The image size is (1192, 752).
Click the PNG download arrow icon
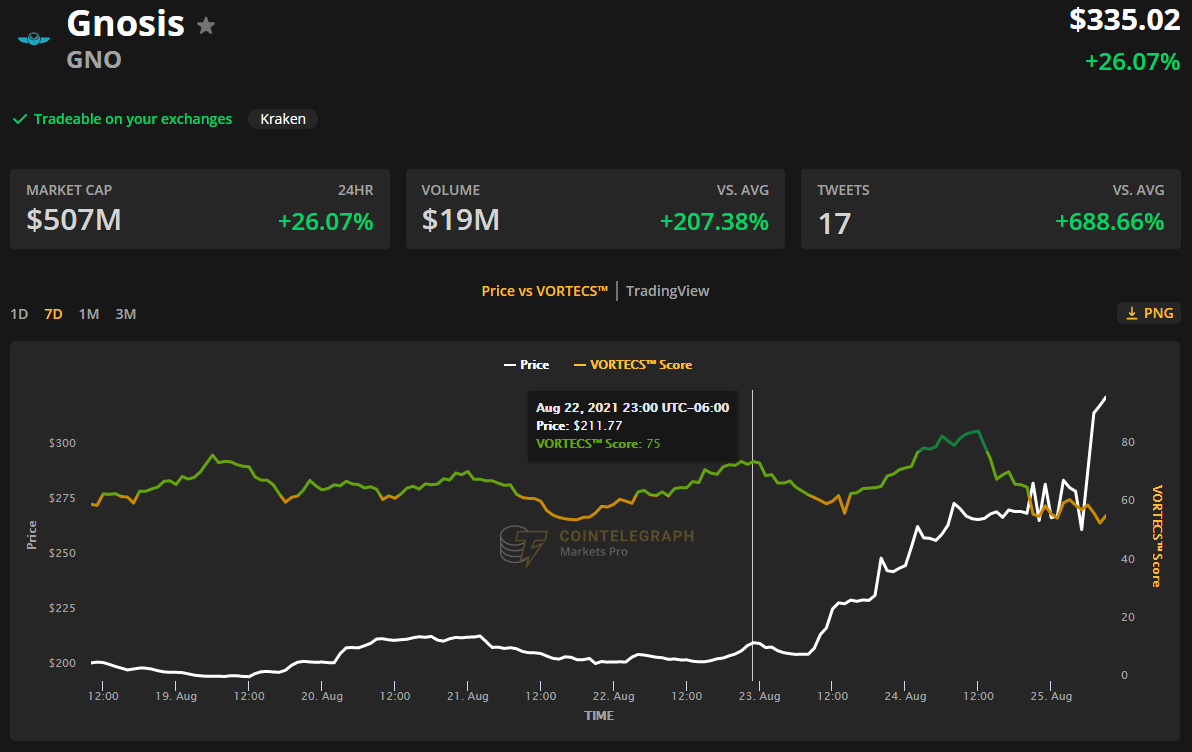(1132, 313)
